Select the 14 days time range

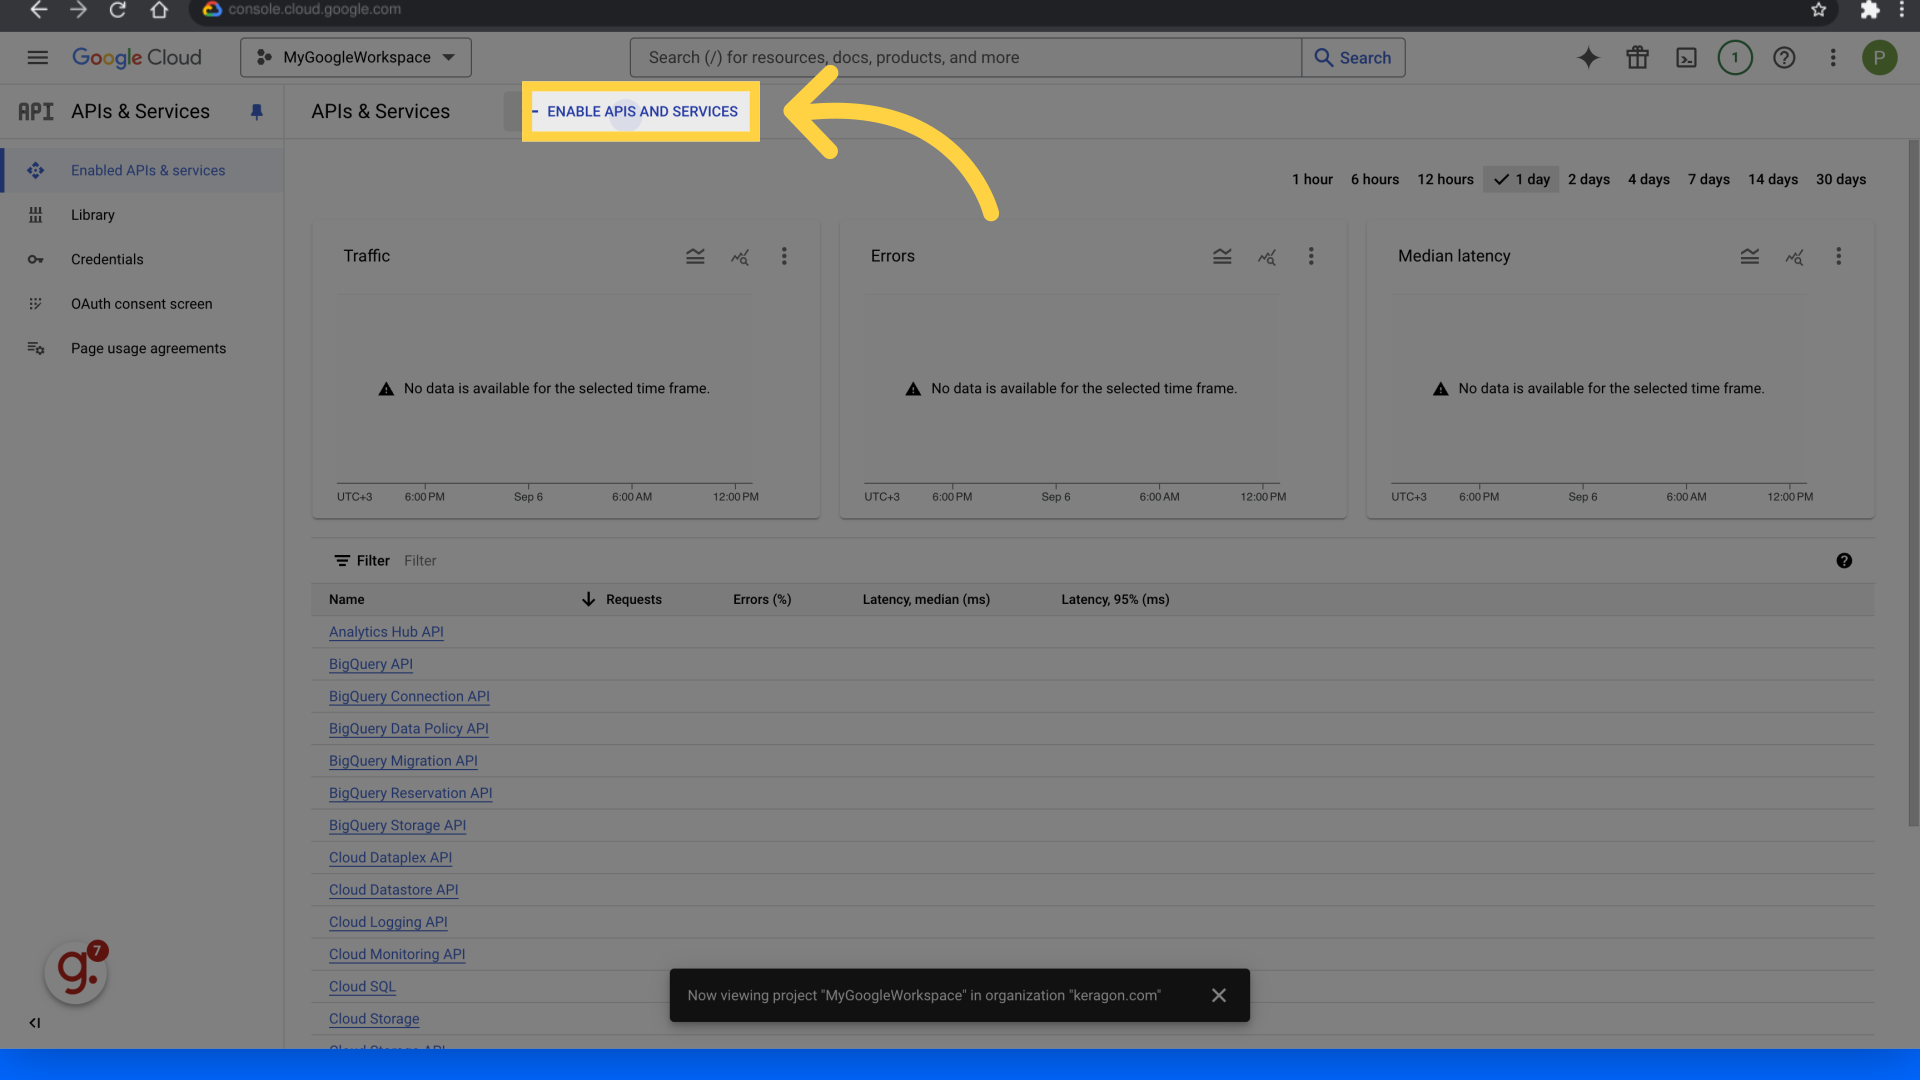[x=1773, y=179]
